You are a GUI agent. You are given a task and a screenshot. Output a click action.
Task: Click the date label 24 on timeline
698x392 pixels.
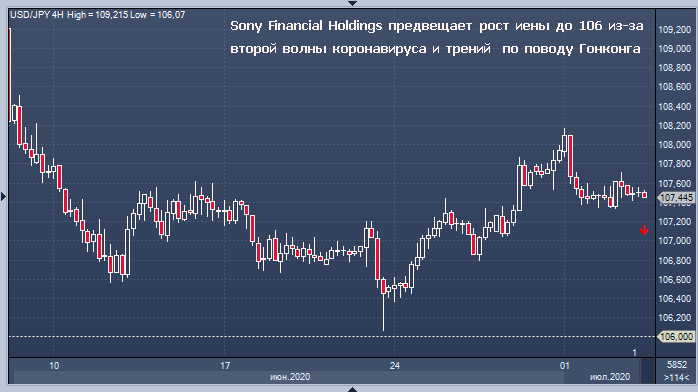tap(394, 366)
